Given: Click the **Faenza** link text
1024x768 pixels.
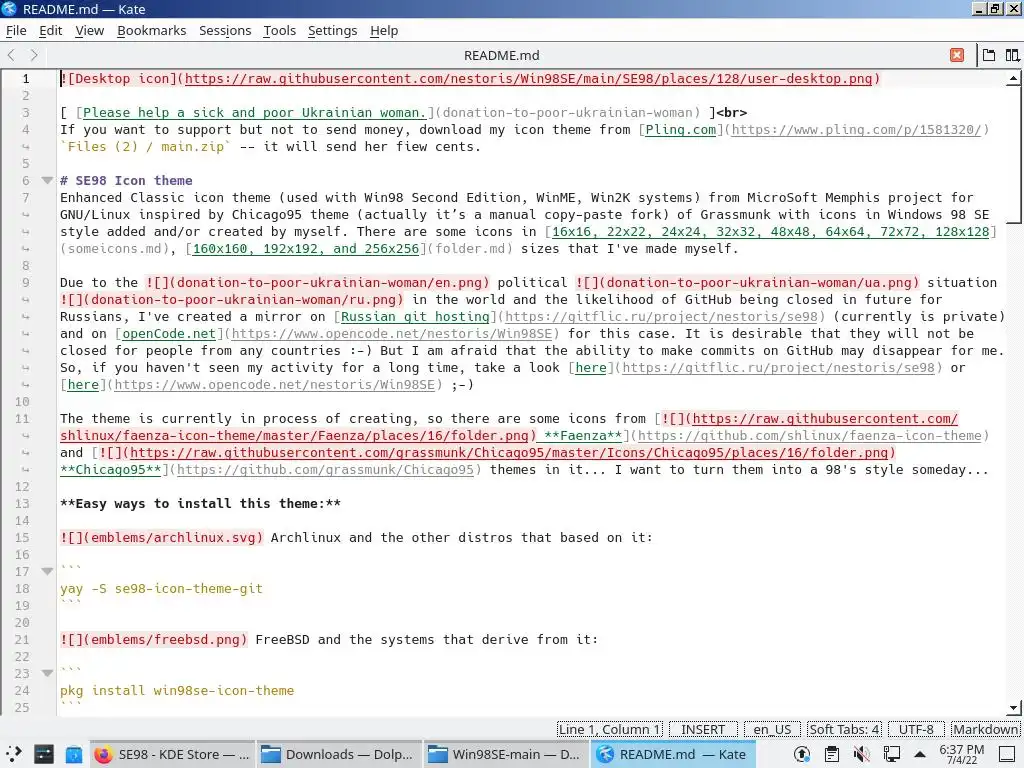Looking at the screenshot, I should [x=583, y=436].
